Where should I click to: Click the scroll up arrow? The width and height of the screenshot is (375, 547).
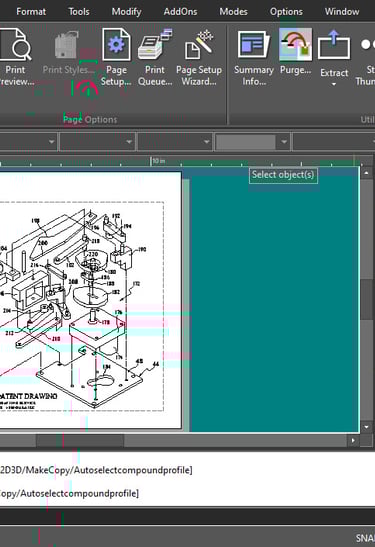(366, 173)
